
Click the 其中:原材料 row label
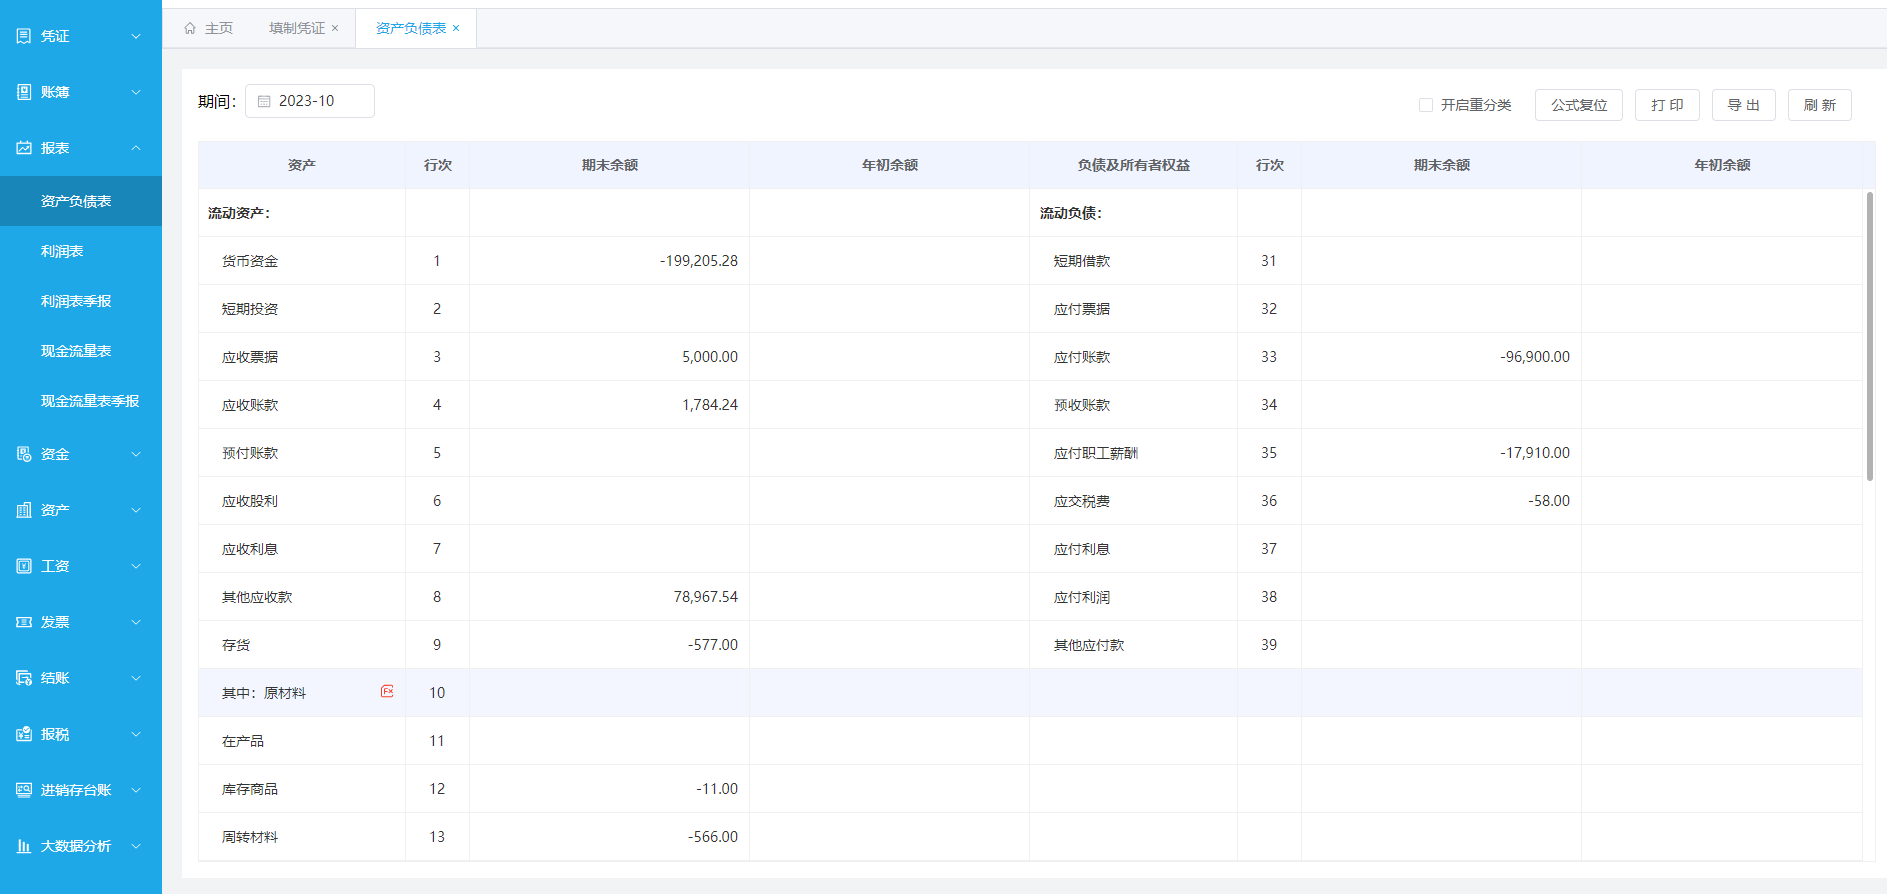pos(264,693)
